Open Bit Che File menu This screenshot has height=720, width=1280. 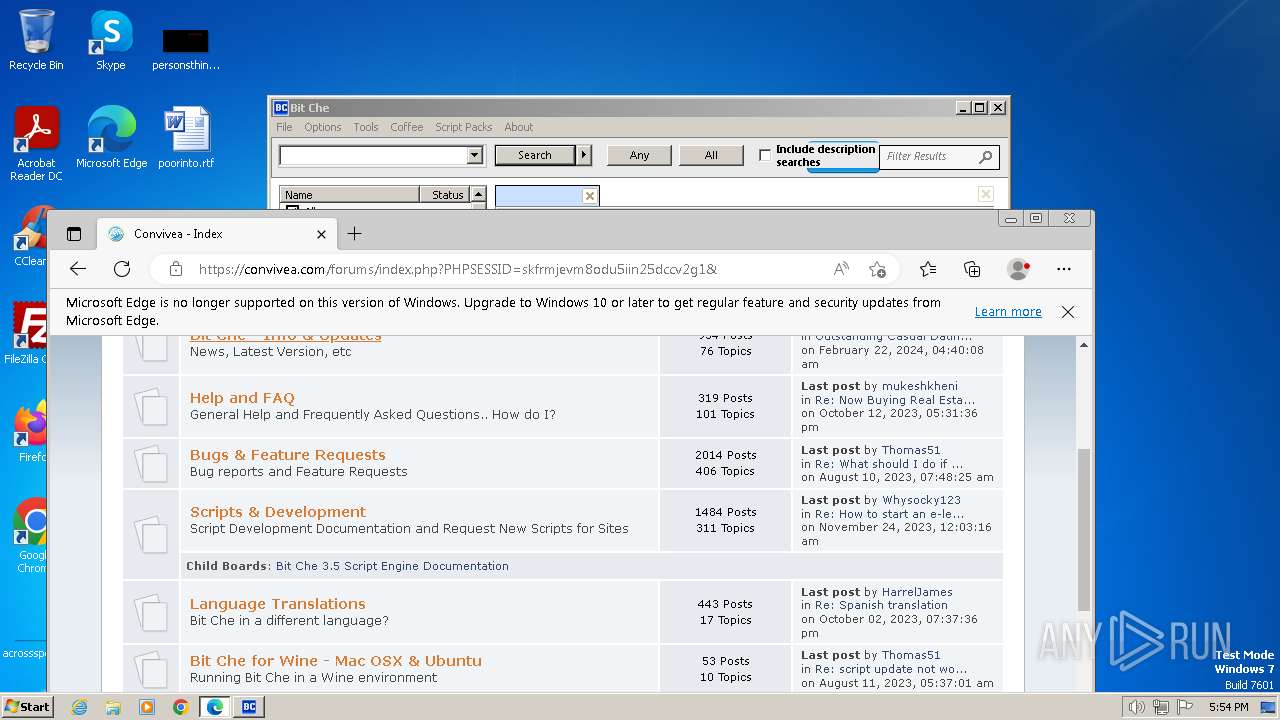pyautogui.click(x=284, y=127)
